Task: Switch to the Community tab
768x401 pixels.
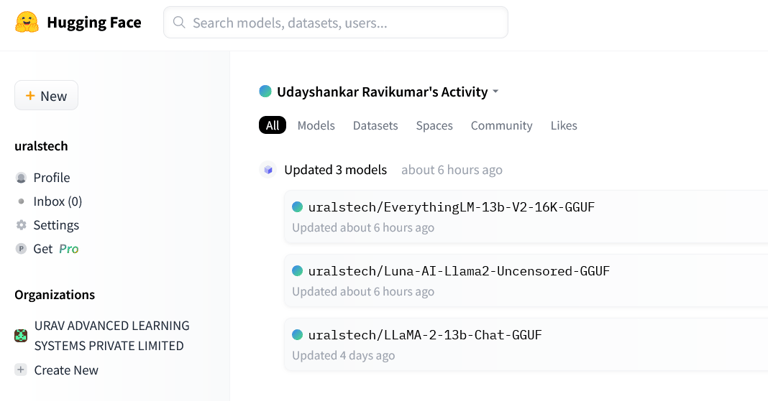Action: coord(502,125)
